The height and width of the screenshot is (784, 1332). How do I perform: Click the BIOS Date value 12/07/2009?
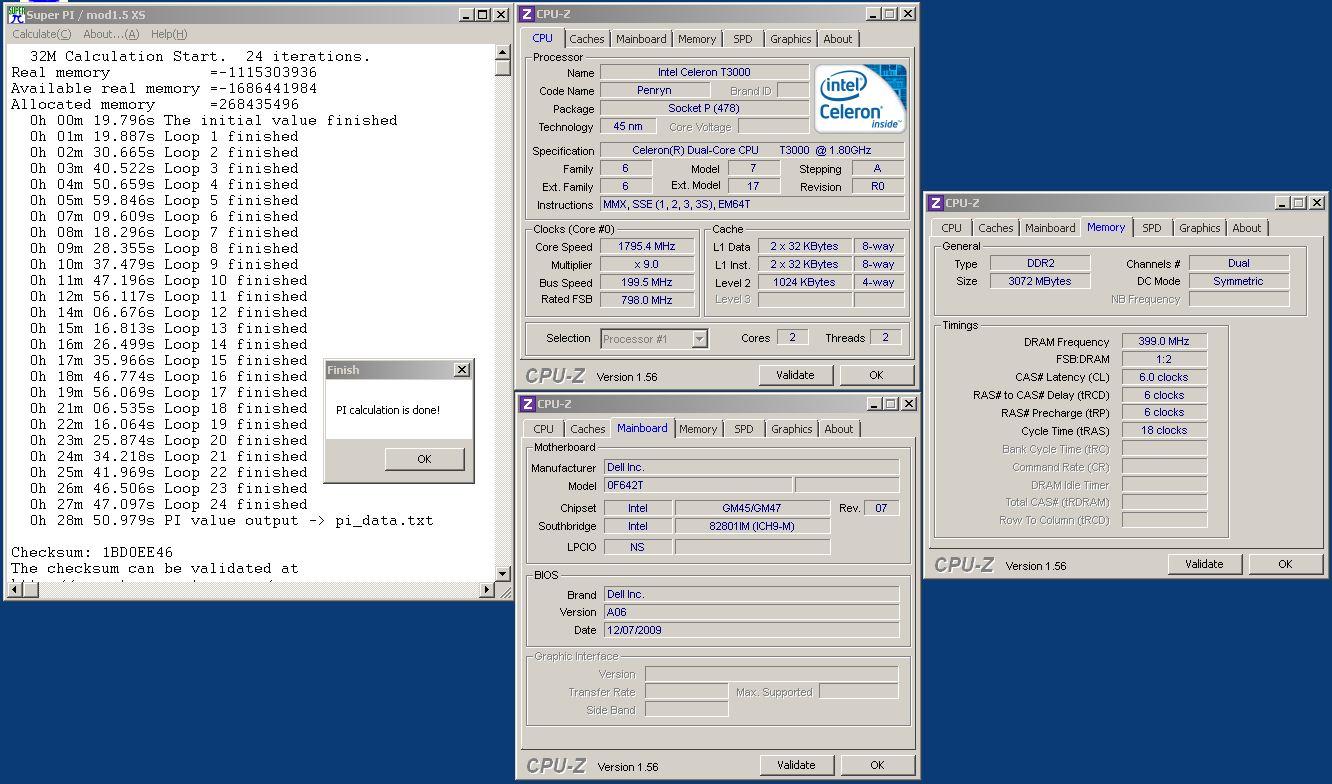click(751, 630)
